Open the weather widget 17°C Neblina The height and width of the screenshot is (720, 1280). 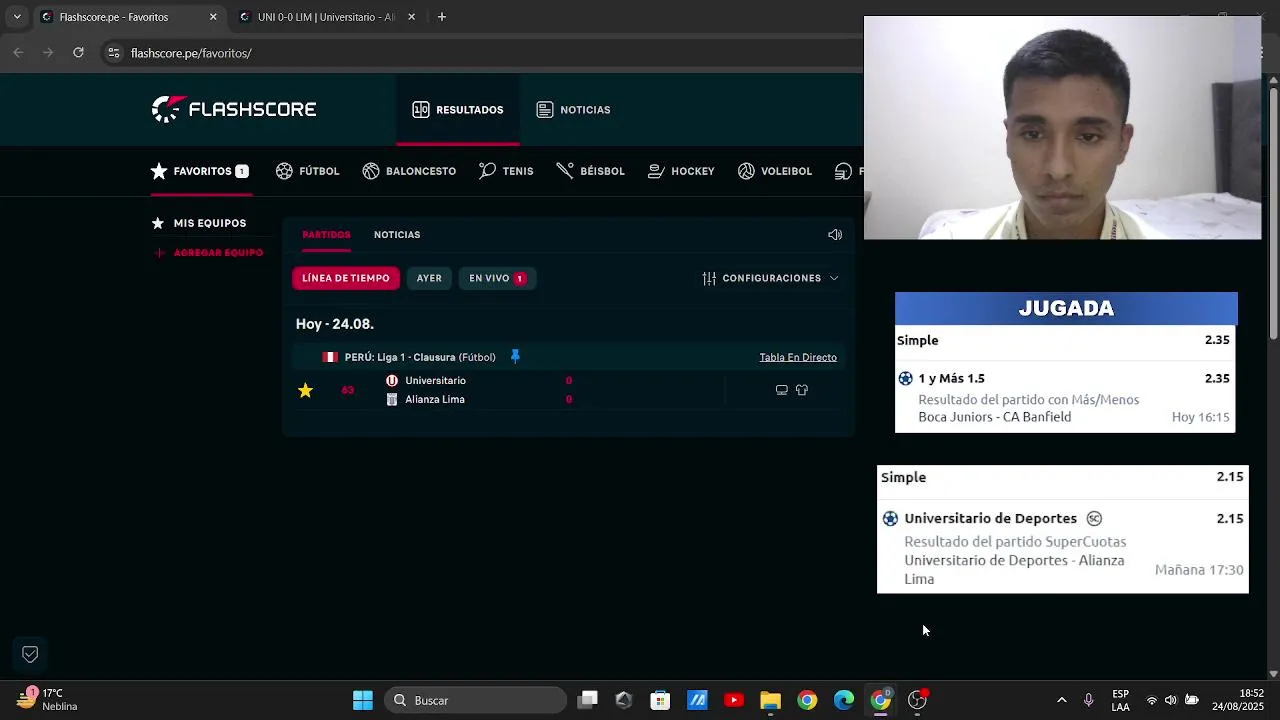[x=48, y=699]
